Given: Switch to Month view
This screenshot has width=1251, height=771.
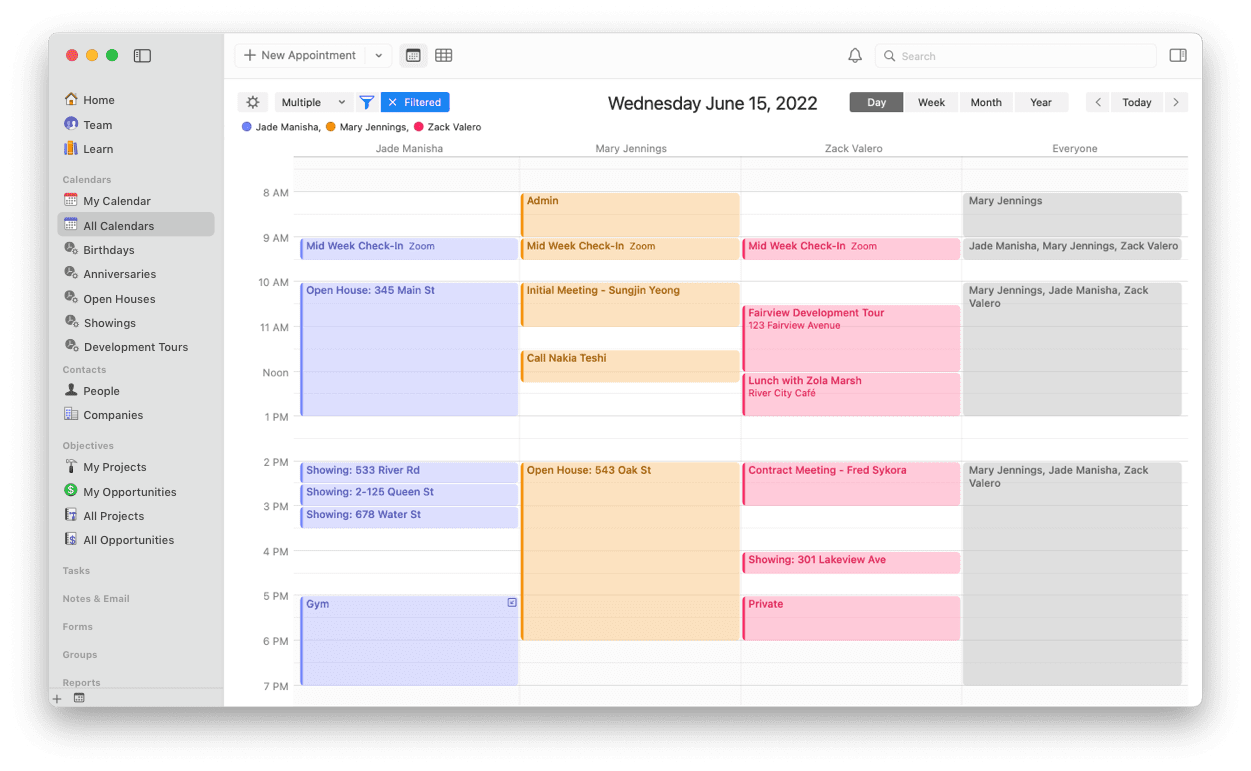Looking at the screenshot, I should (x=986, y=102).
